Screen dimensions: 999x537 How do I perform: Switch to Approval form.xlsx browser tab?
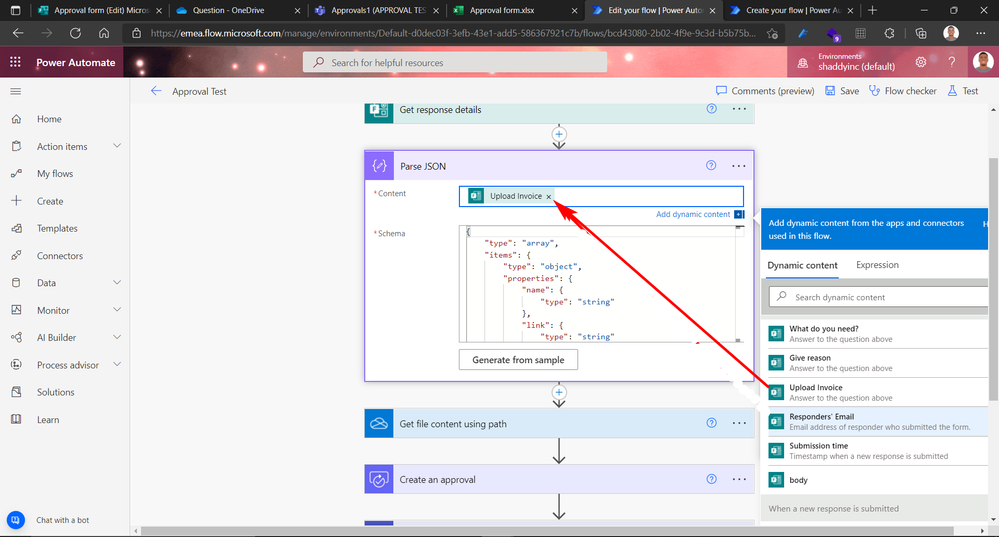coord(514,10)
